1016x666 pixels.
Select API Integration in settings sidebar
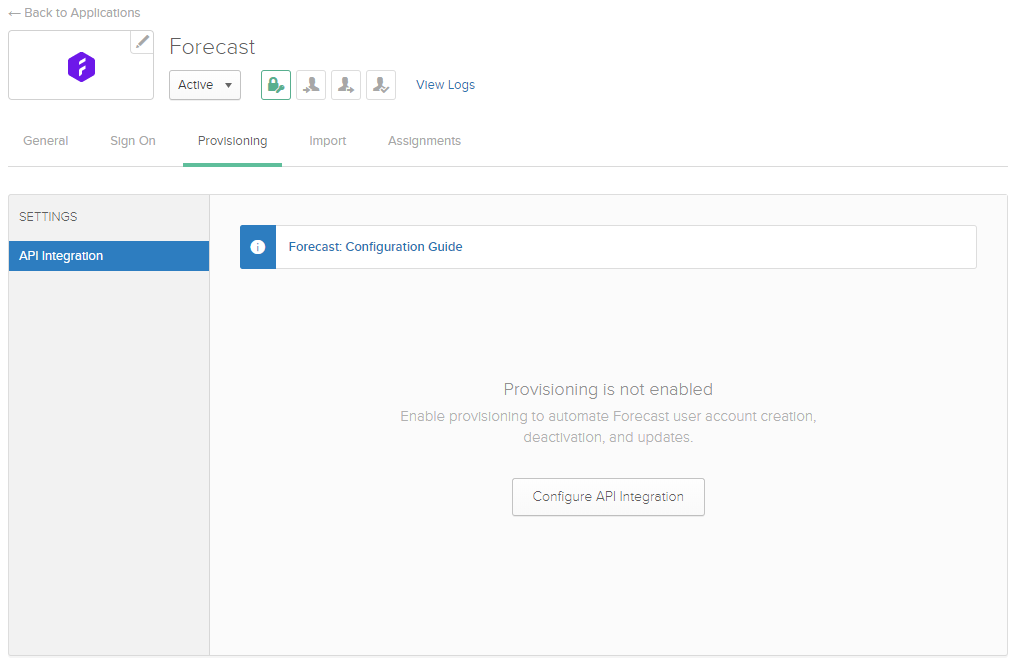click(x=109, y=256)
